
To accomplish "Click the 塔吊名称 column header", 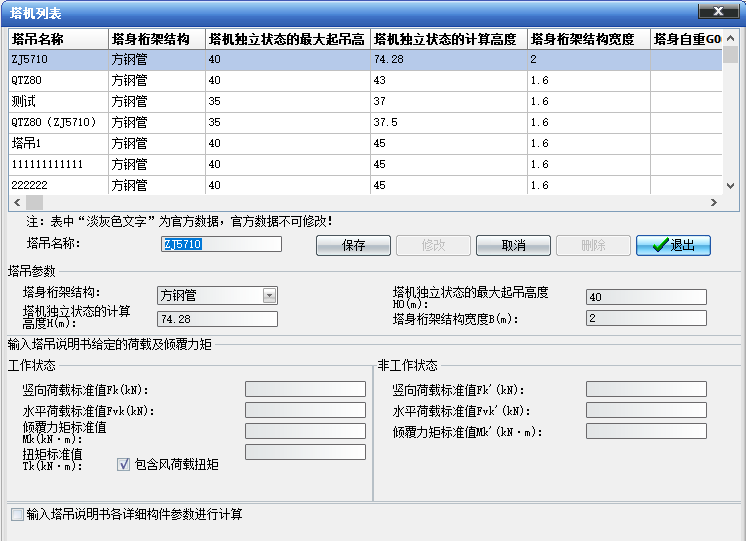I will point(59,39).
